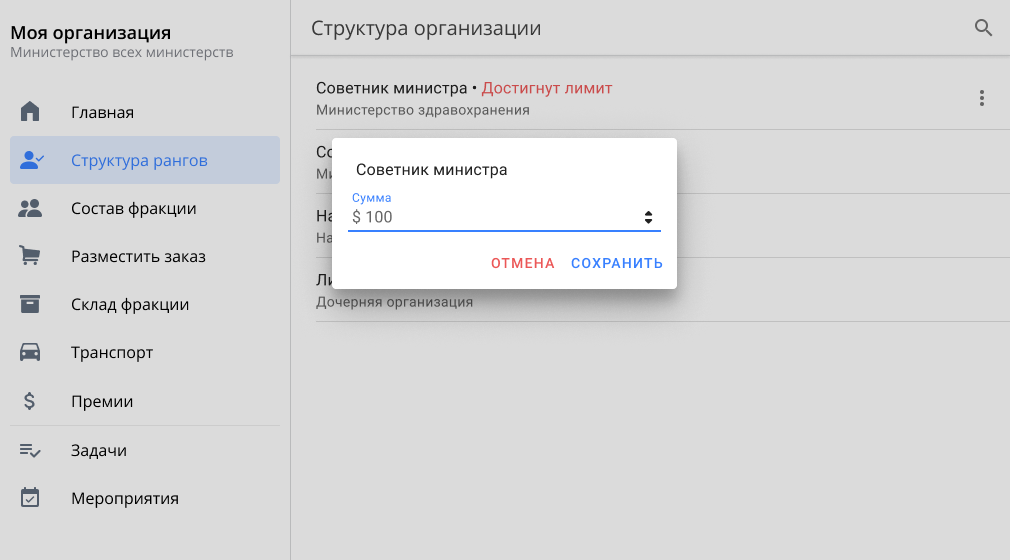The height and width of the screenshot is (560, 1010).
Task: Click the home icon beside Главная
Action: 30,112
